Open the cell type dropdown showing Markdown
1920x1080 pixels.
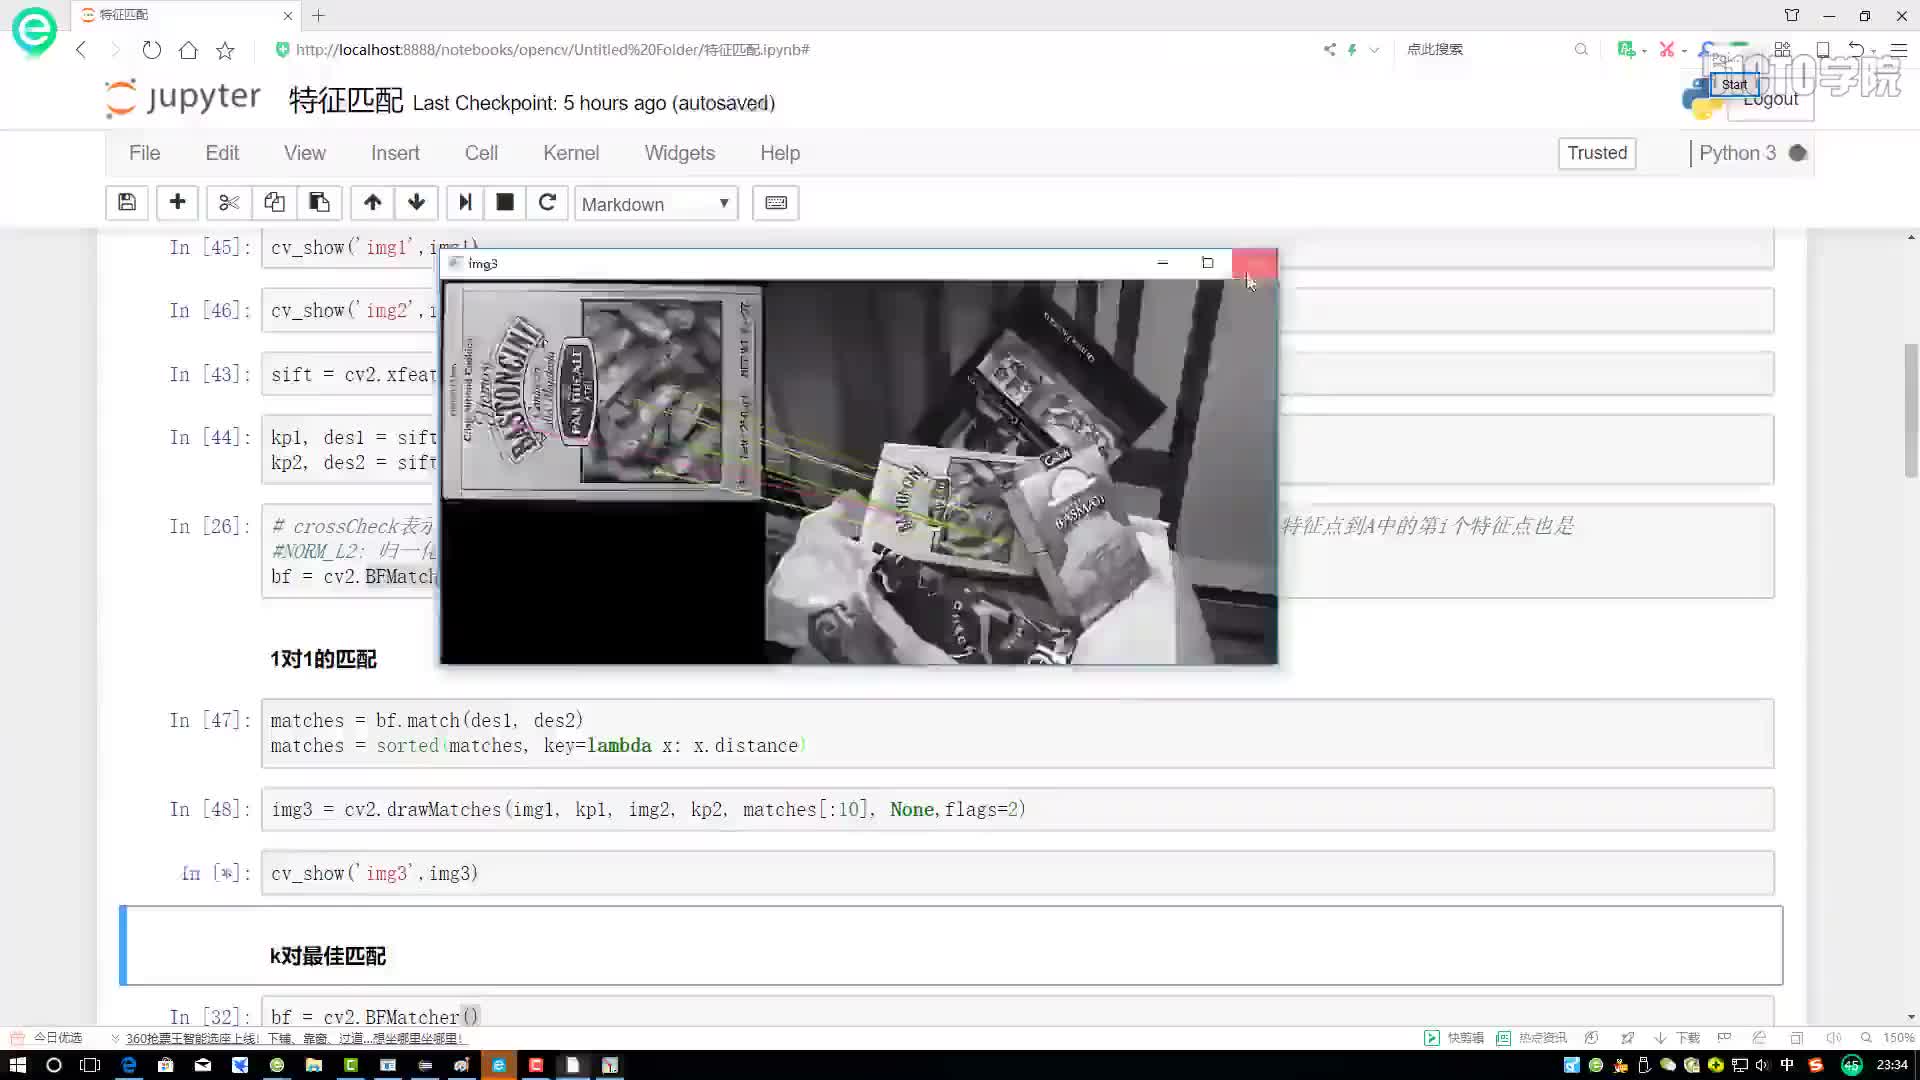(x=656, y=204)
